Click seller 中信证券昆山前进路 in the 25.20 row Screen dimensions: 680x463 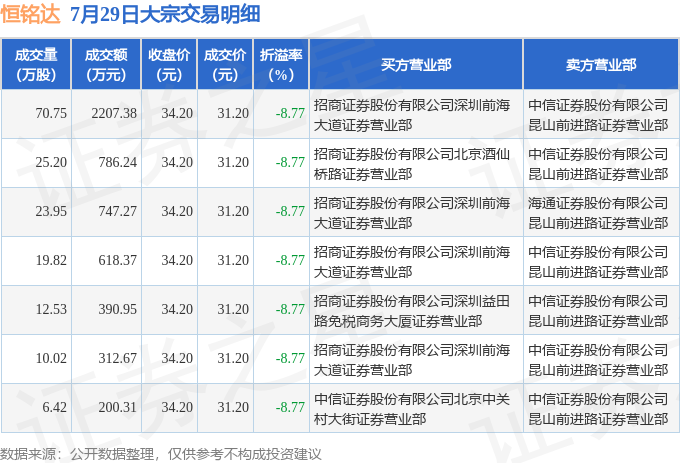coord(598,164)
